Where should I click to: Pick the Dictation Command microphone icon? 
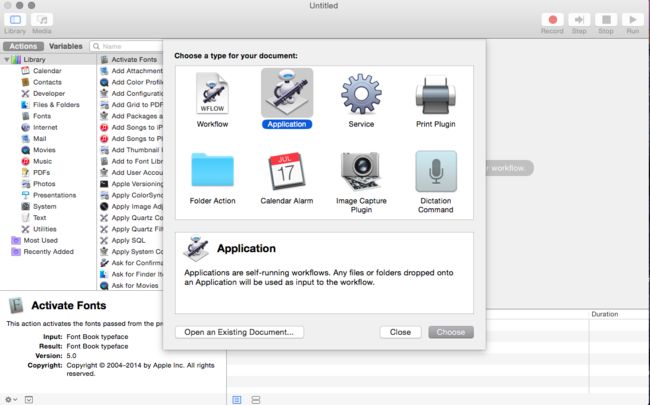coord(436,171)
